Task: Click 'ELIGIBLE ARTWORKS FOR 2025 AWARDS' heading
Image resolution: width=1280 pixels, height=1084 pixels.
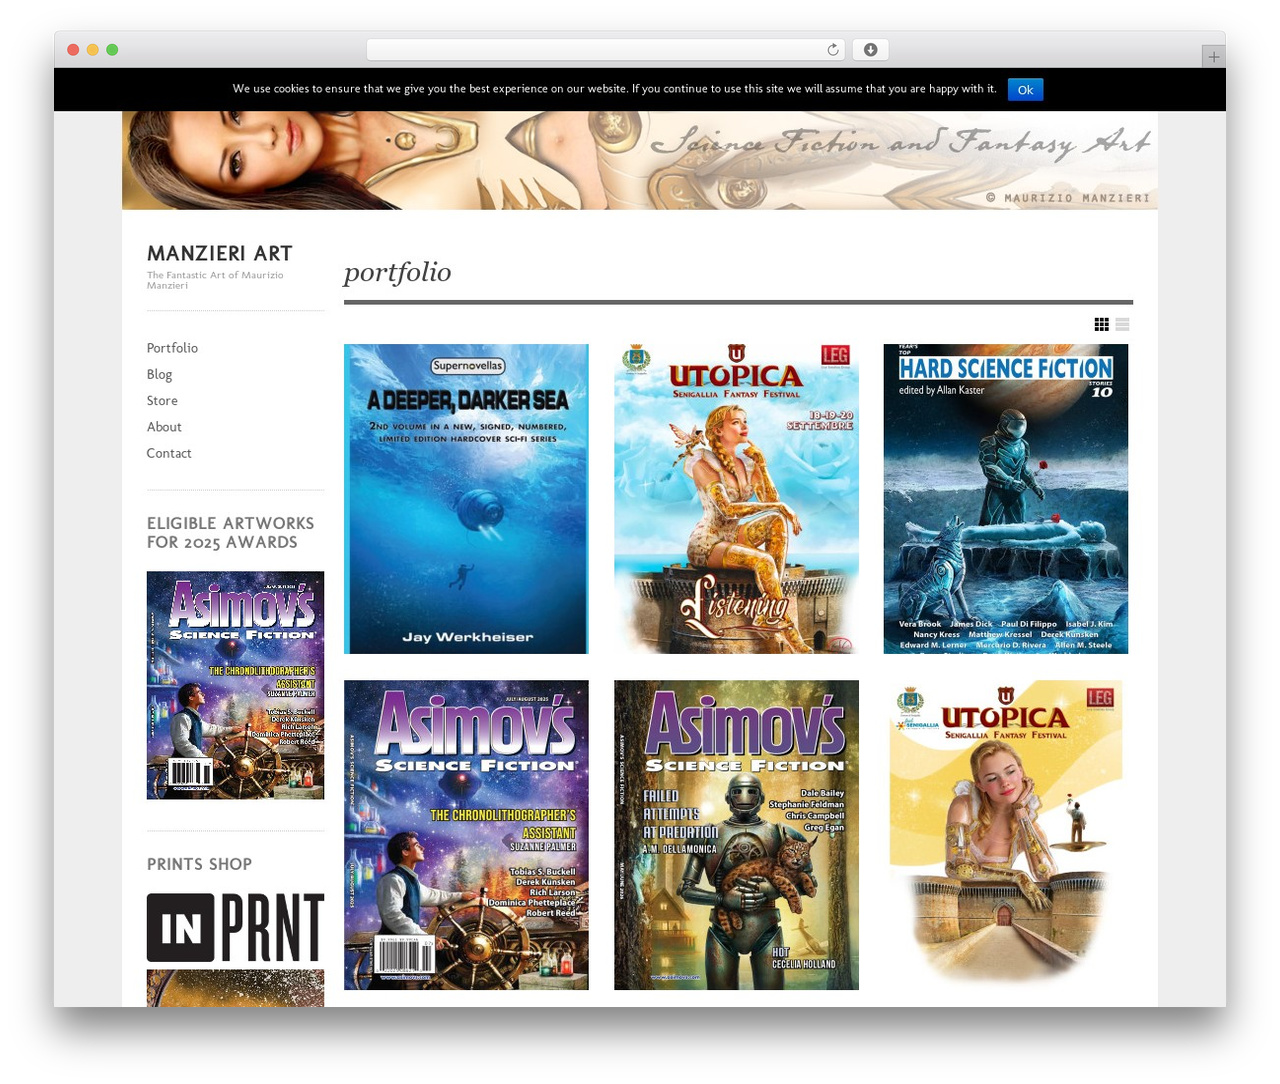Action: (x=230, y=533)
